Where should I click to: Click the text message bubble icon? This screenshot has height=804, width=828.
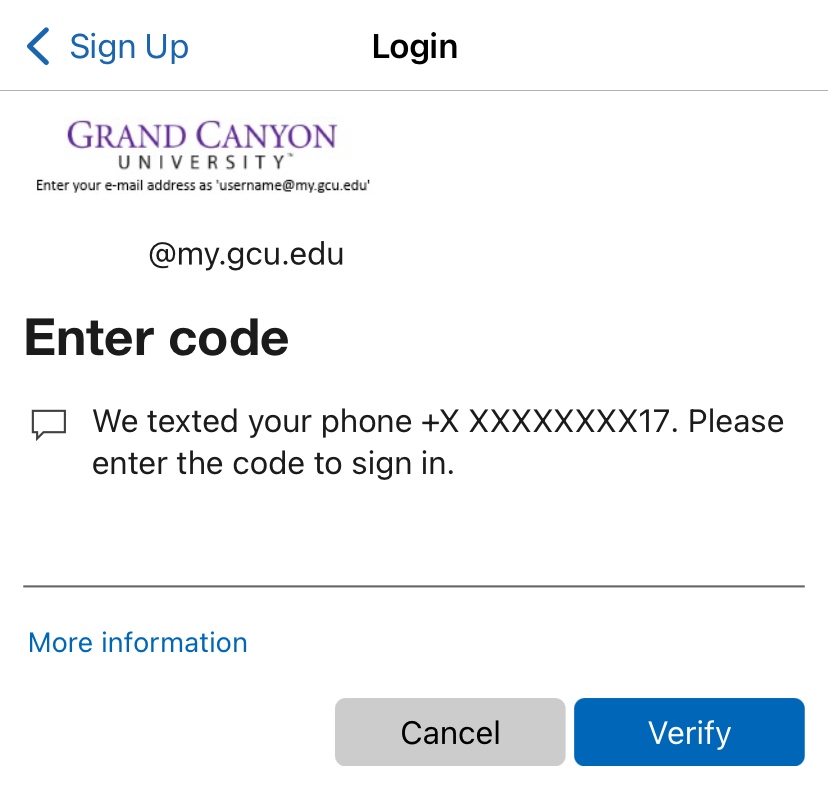(49, 424)
